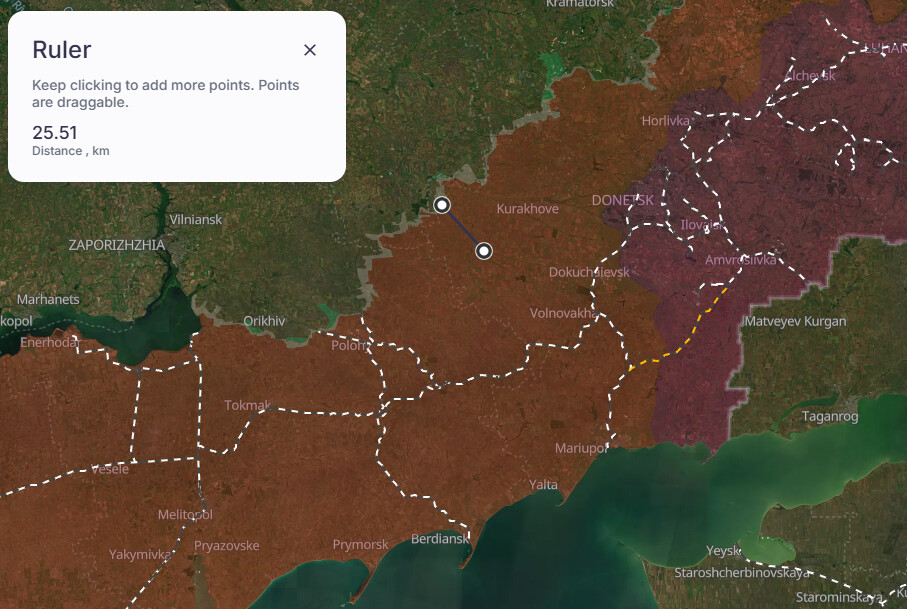
Task: Click the Ruler panel title
Action: (62, 50)
